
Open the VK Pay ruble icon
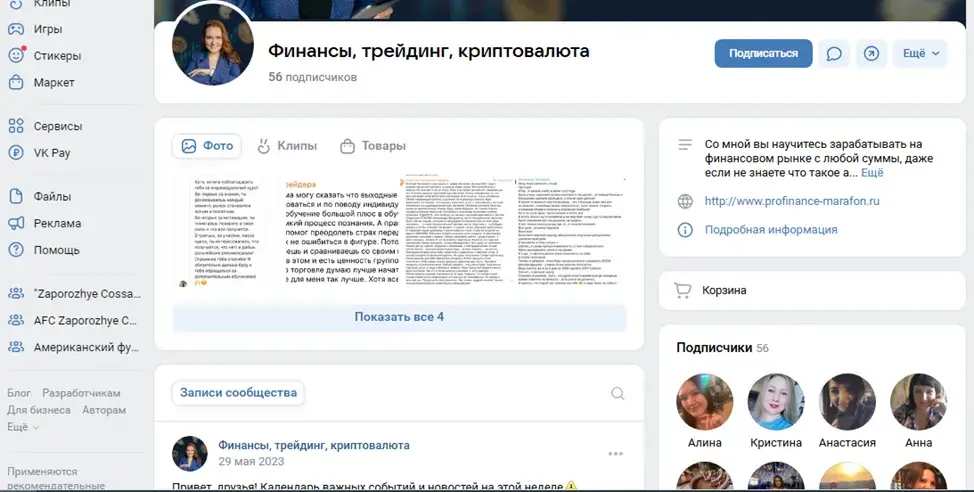point(16,153)
